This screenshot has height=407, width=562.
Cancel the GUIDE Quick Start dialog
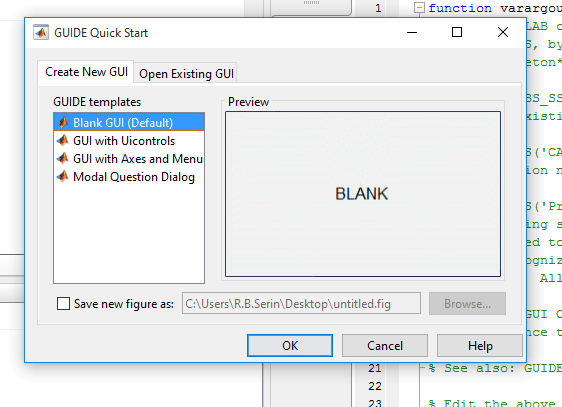(385, 346)
